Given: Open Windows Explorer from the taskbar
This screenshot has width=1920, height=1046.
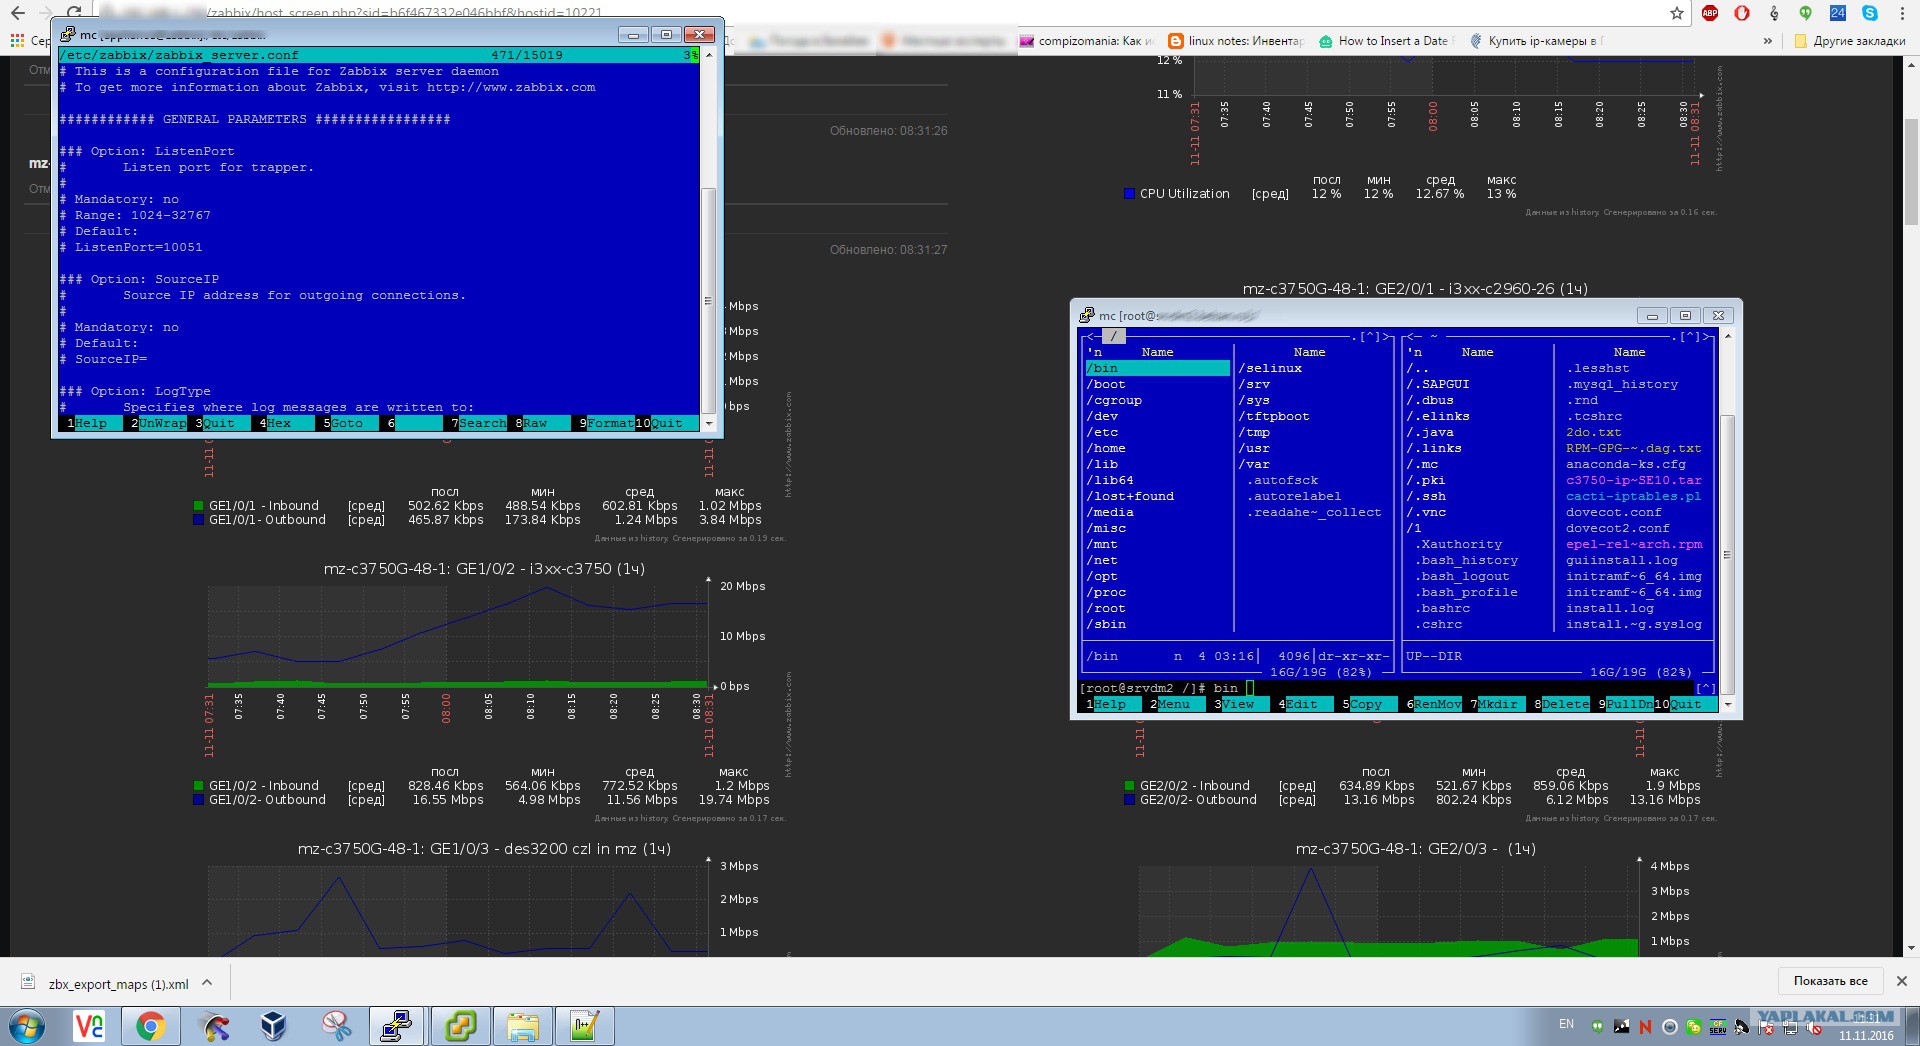Looking at the screenshot, I should pos(522,1026).
